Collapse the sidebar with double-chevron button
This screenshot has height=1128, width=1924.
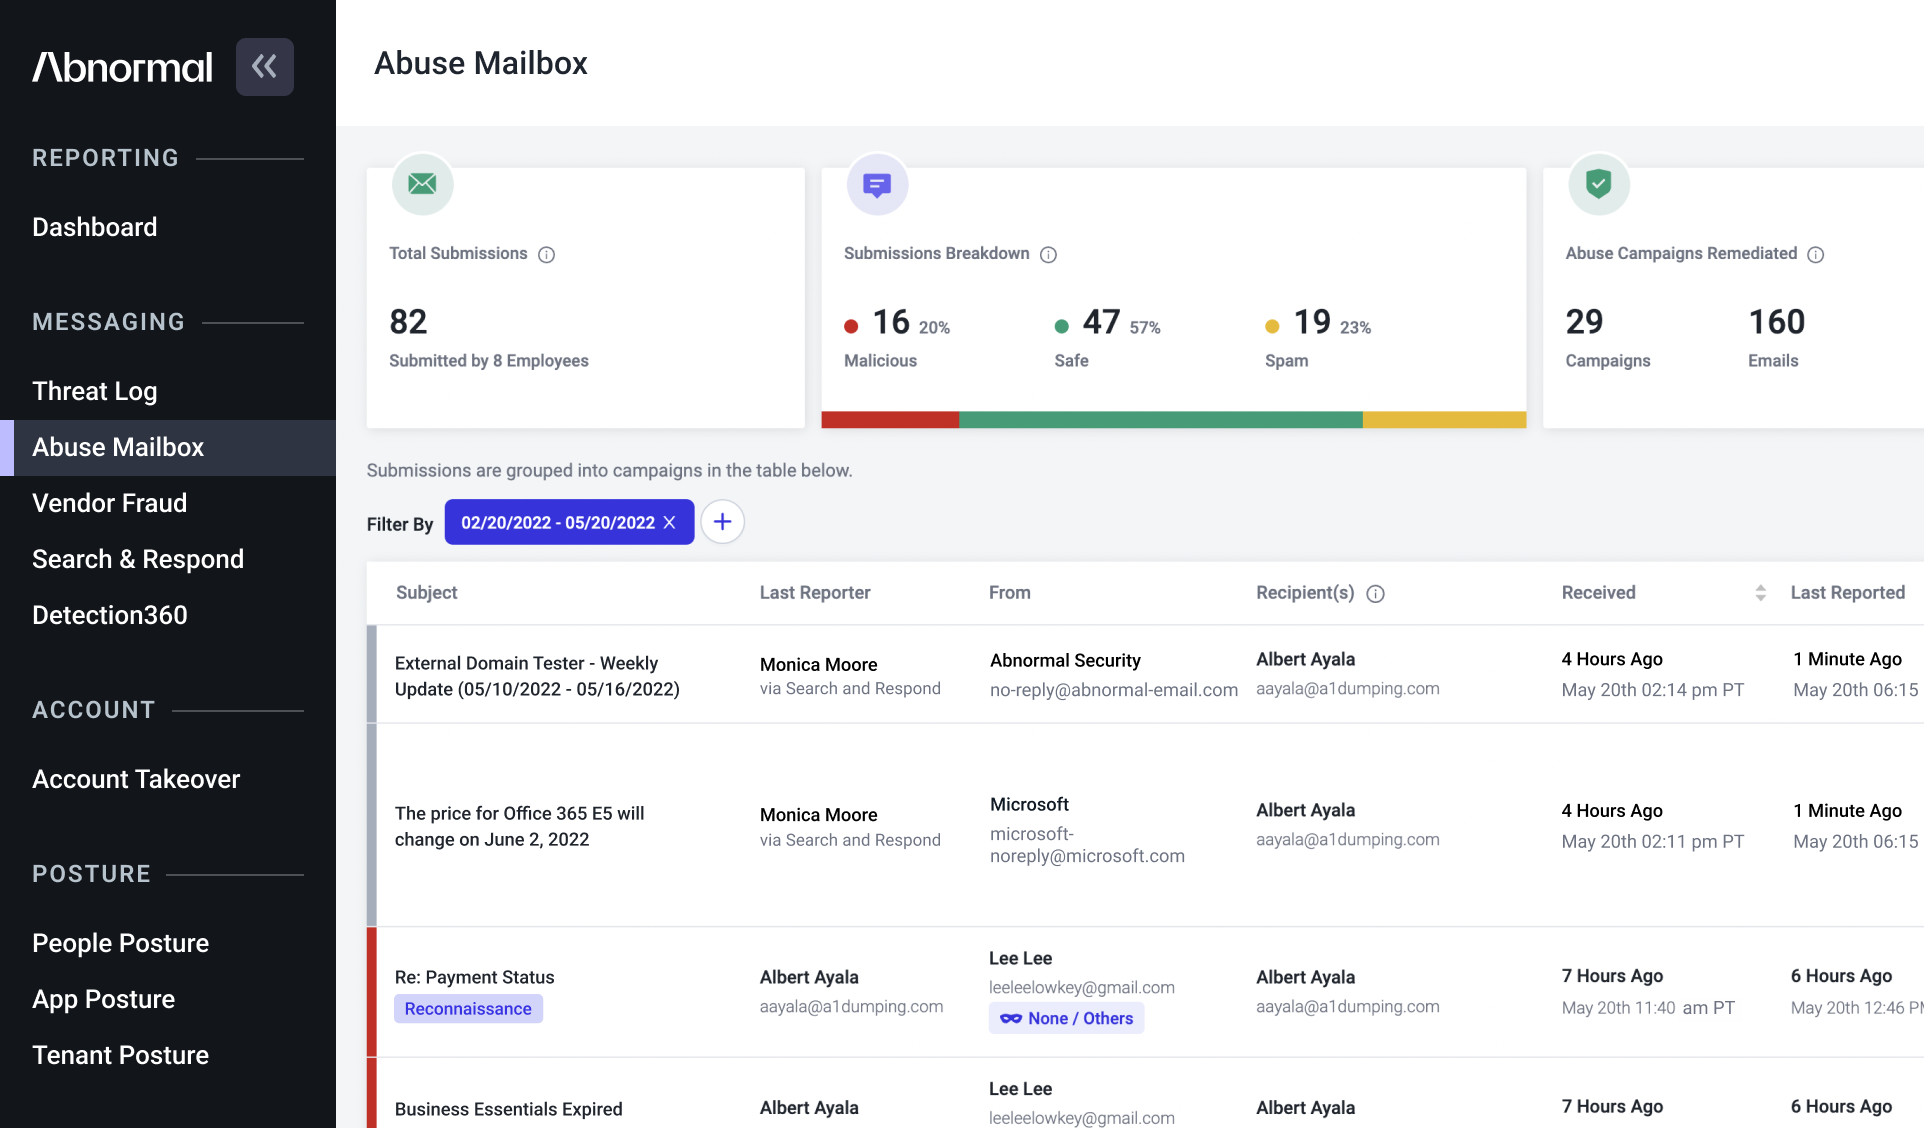click(265, 67)
